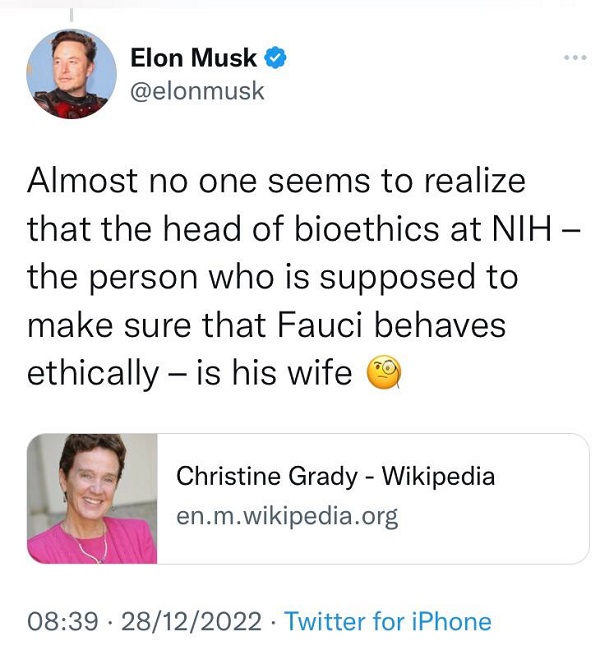Open the Christine Grady photo thumbnail
Image resolution: width=600 pixels, height=650 pixels.
tap(92, 499)
